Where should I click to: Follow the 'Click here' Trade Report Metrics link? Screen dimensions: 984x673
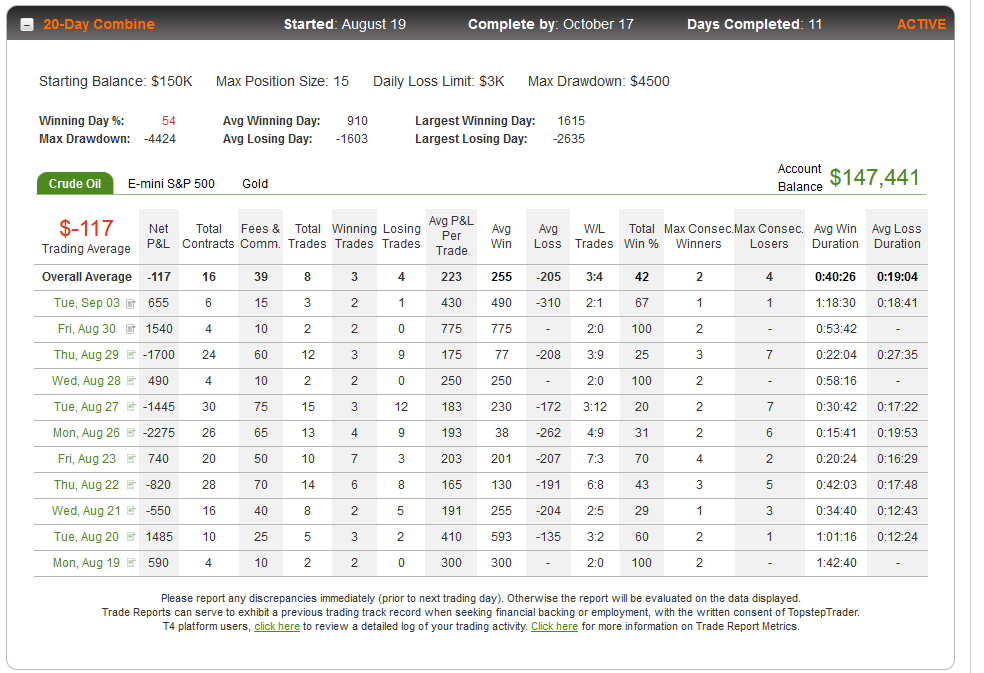point(554,627)
